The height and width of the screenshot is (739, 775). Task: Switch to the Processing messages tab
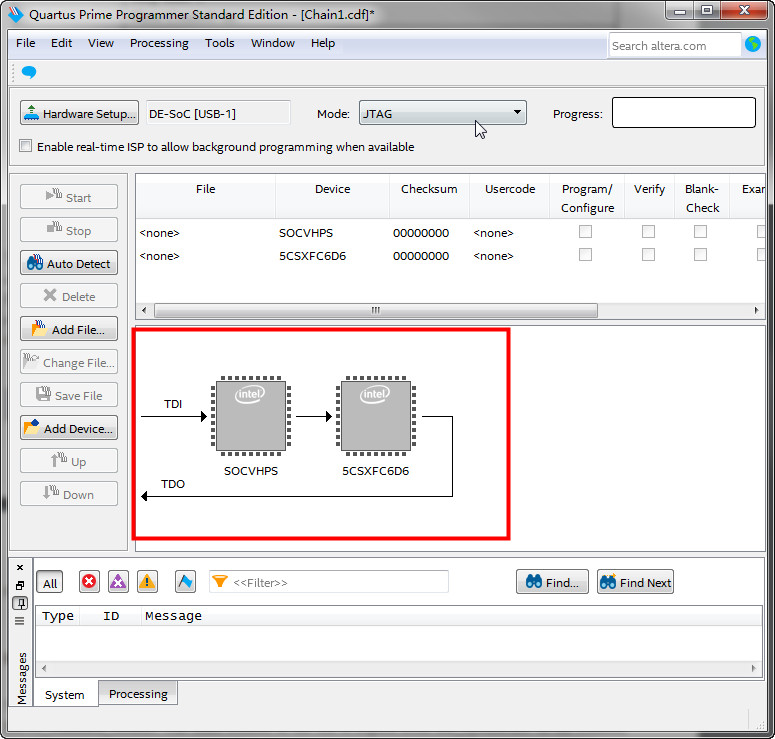pyautogui.click(x=138, y=694)
